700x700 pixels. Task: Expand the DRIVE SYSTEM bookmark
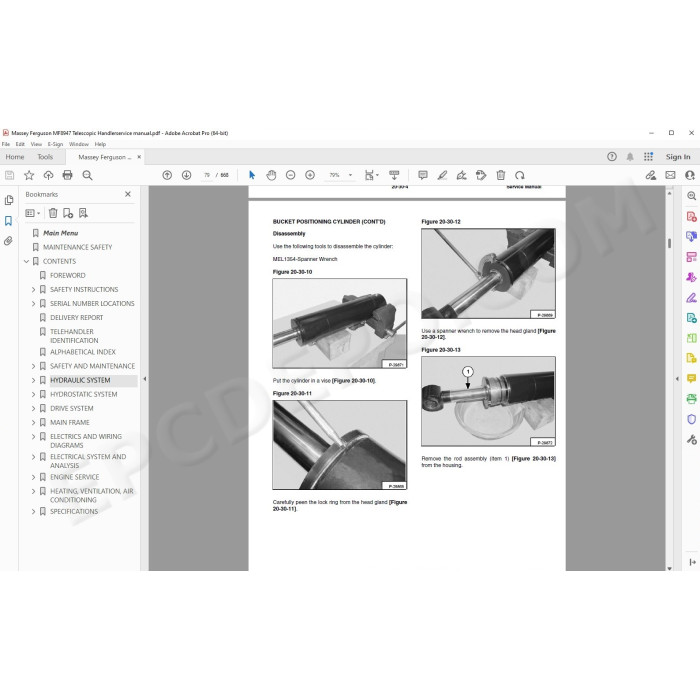click(x=33, y=408)
